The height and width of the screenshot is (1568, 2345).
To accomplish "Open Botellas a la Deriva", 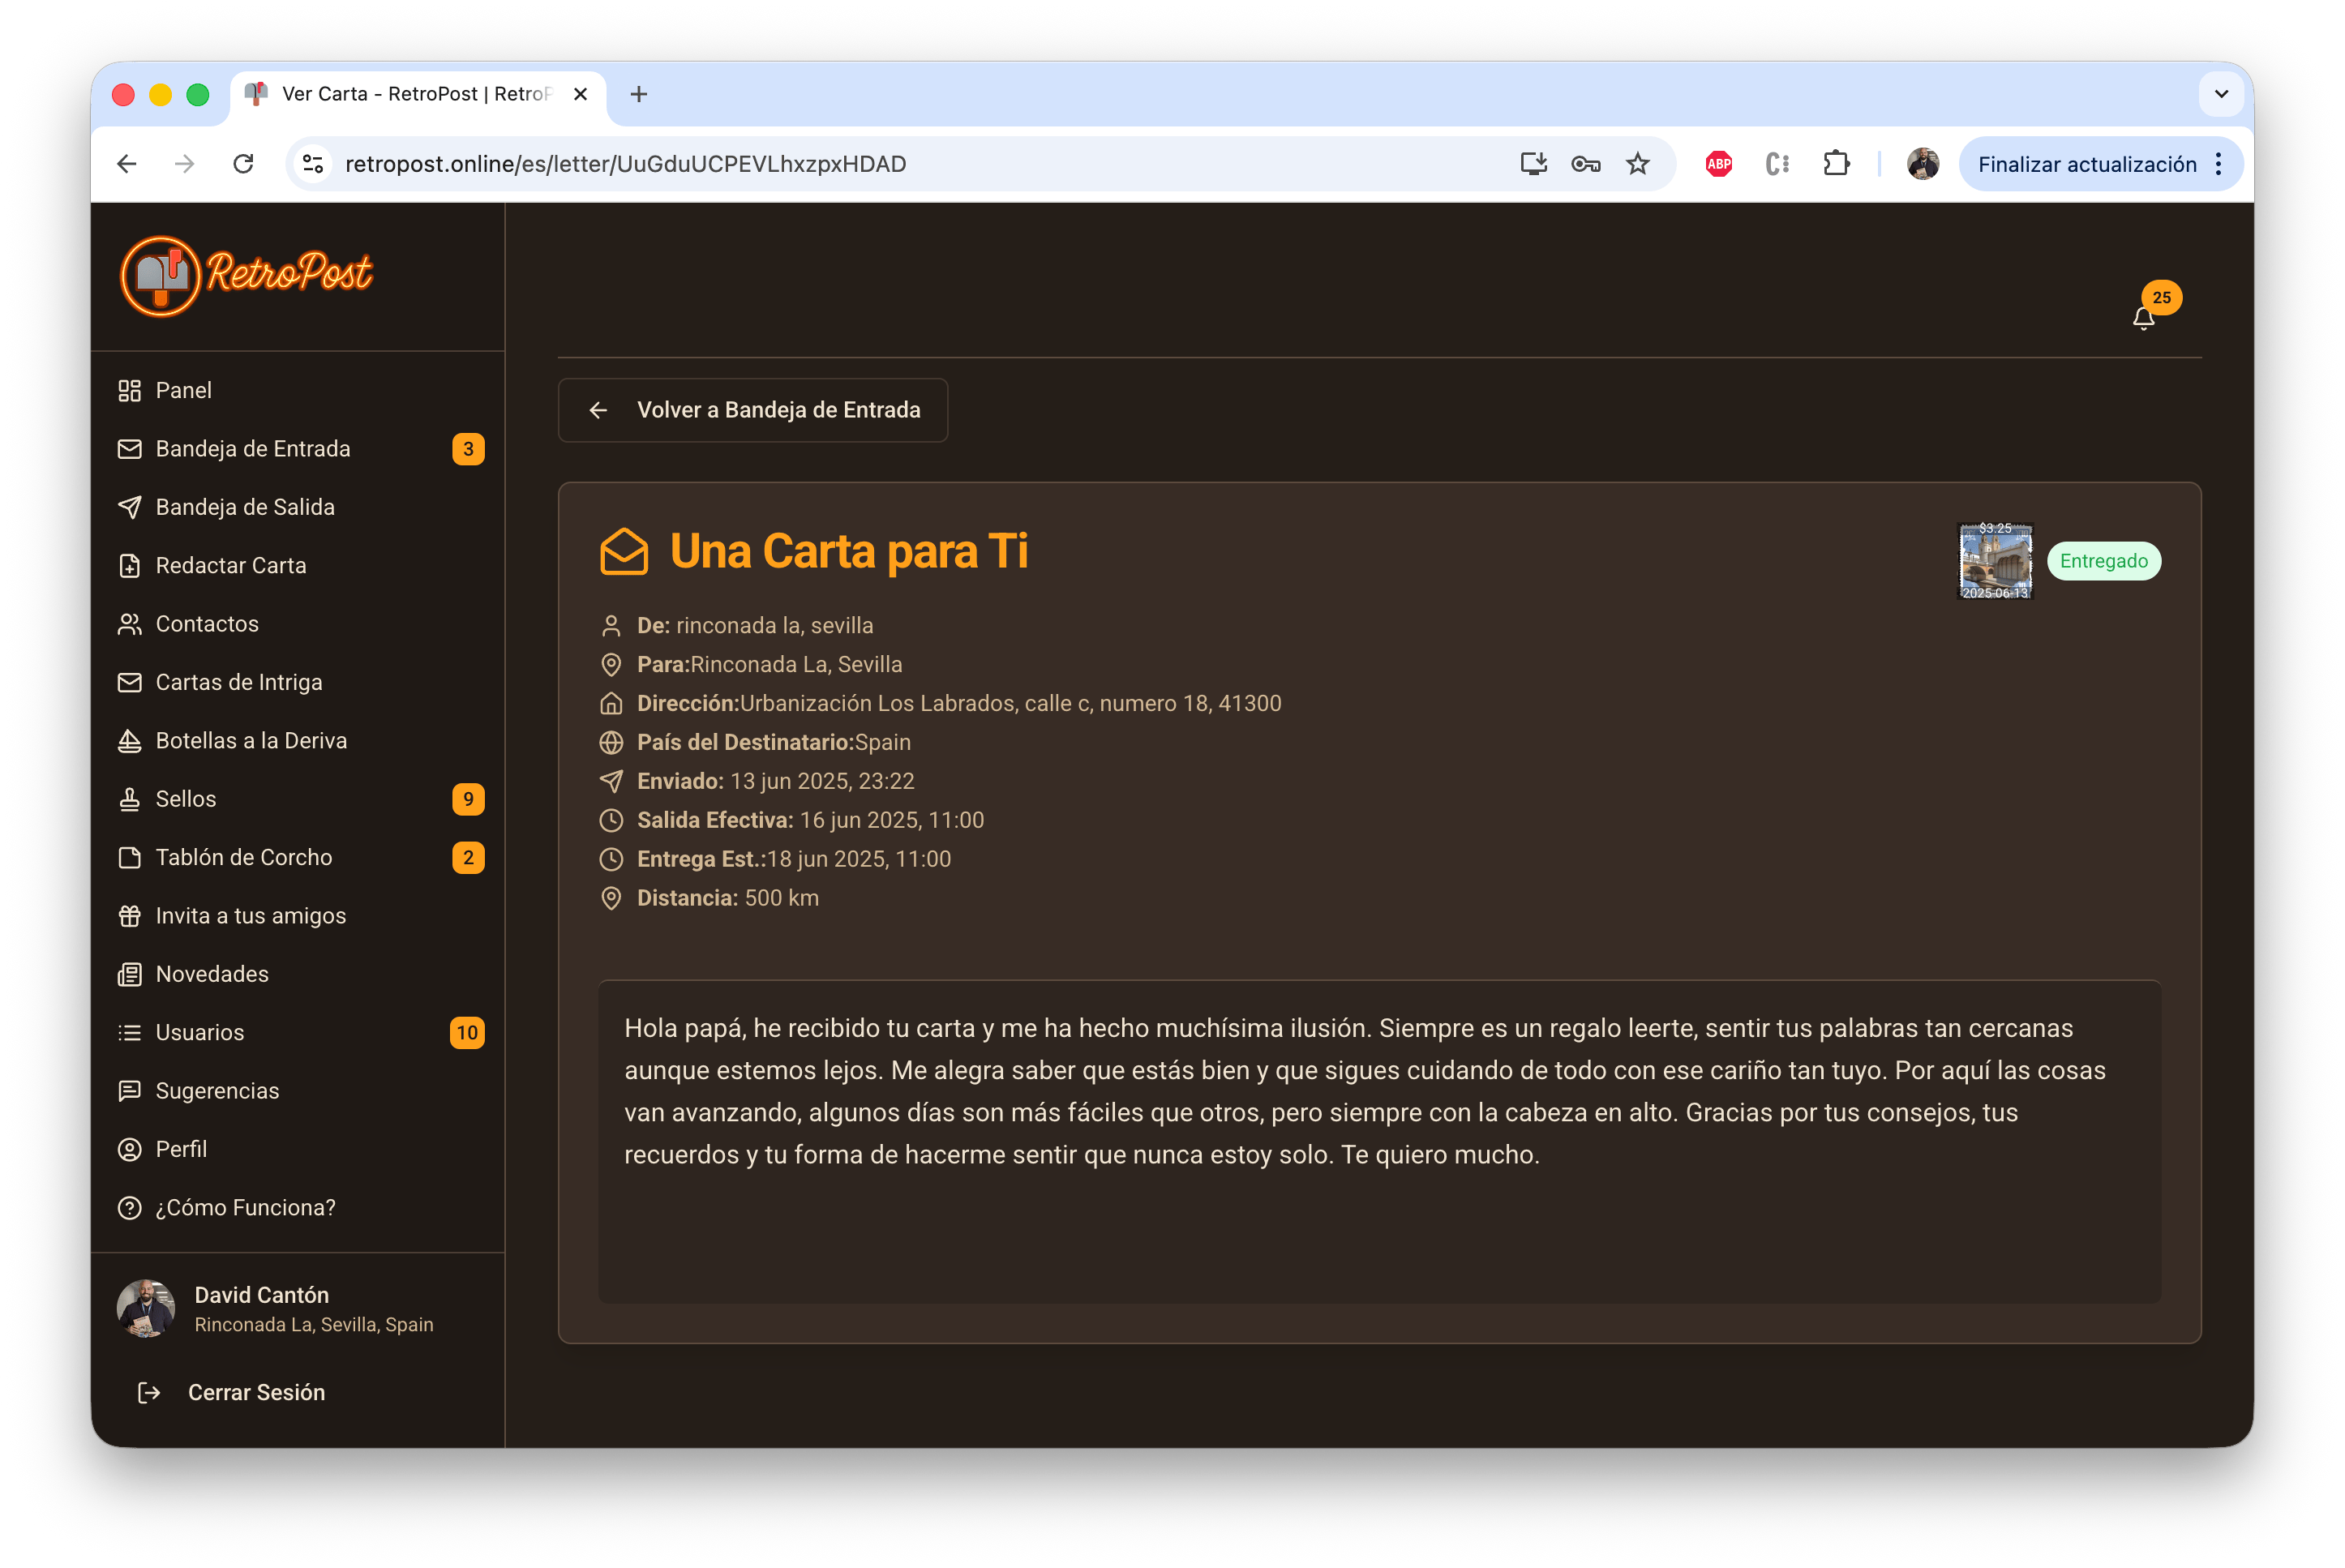I will pyautogui.click(x=251, y=740).
